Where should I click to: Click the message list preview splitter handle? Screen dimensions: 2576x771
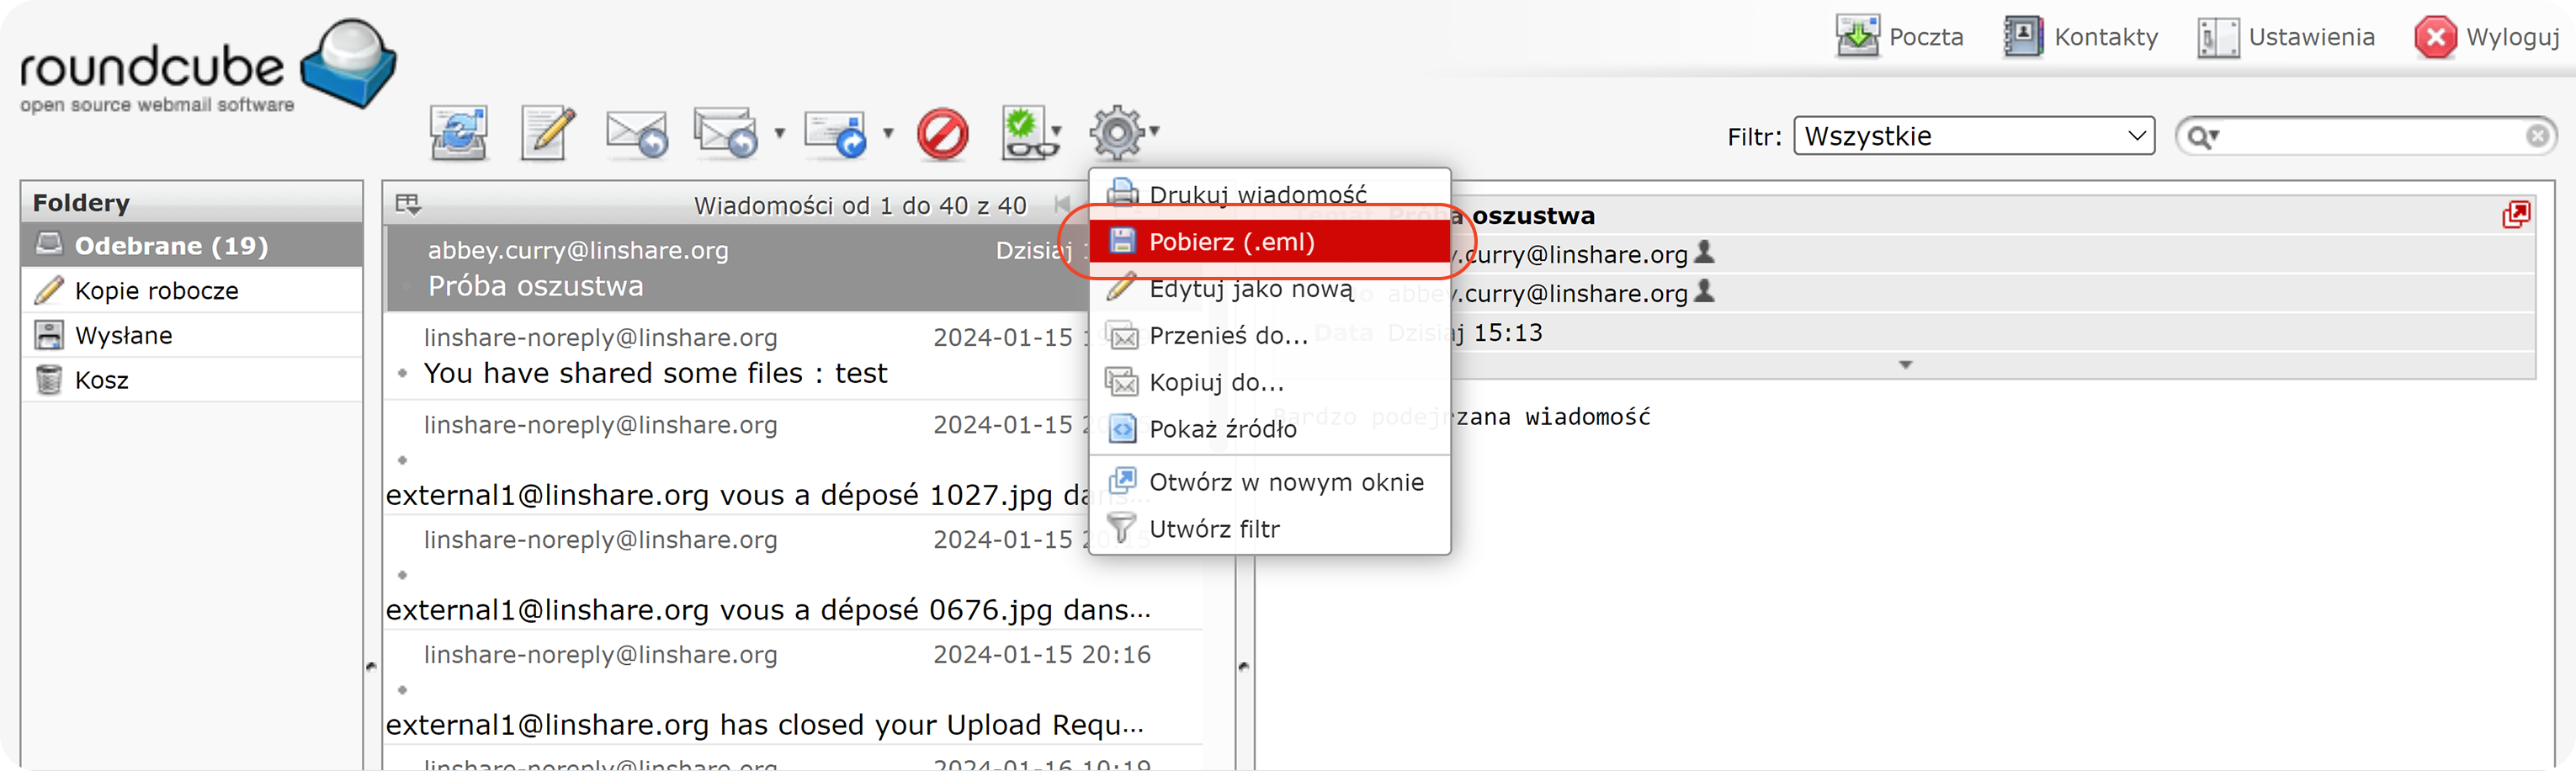(1244, 666)
